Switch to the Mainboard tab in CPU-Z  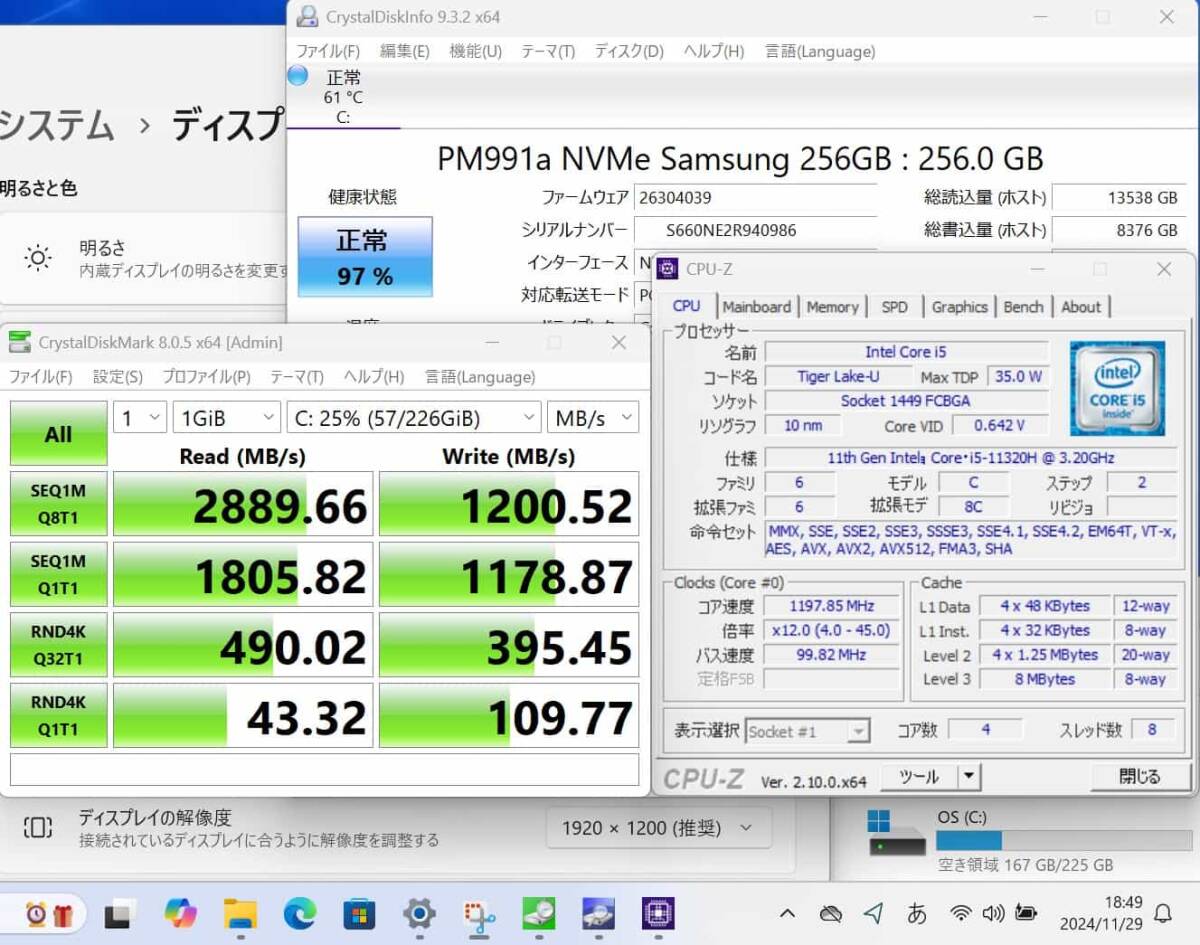[757, 307]
